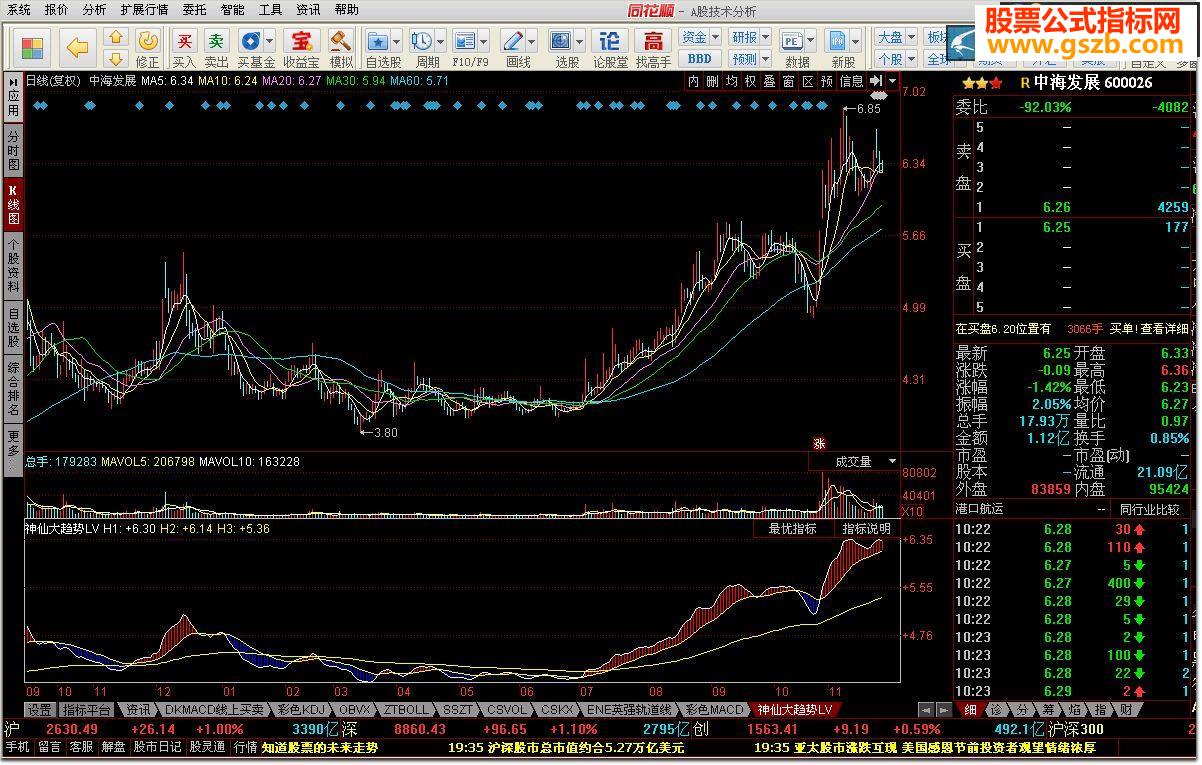Click the 查看详细 link
This screenshot has height=765, width=1202.
pos(1165,328)
